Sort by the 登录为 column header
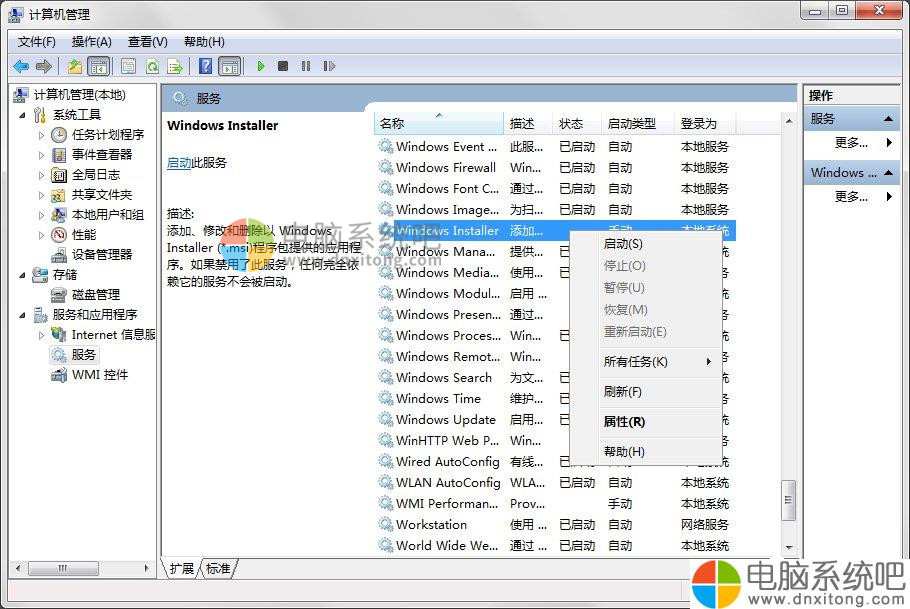The height and width of the screenshot is (609, 910). coord(704,124)
